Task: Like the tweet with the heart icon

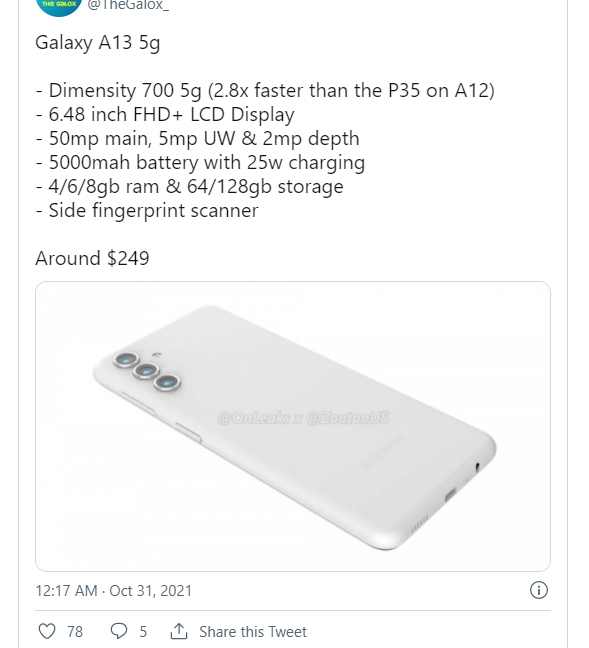Action: pos(47,631)
